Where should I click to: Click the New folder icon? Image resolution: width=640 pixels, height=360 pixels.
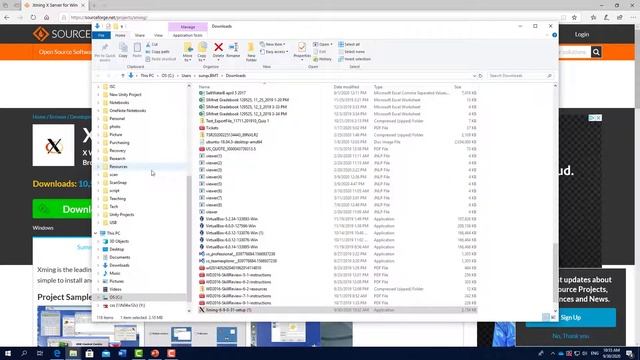[251, 47]
